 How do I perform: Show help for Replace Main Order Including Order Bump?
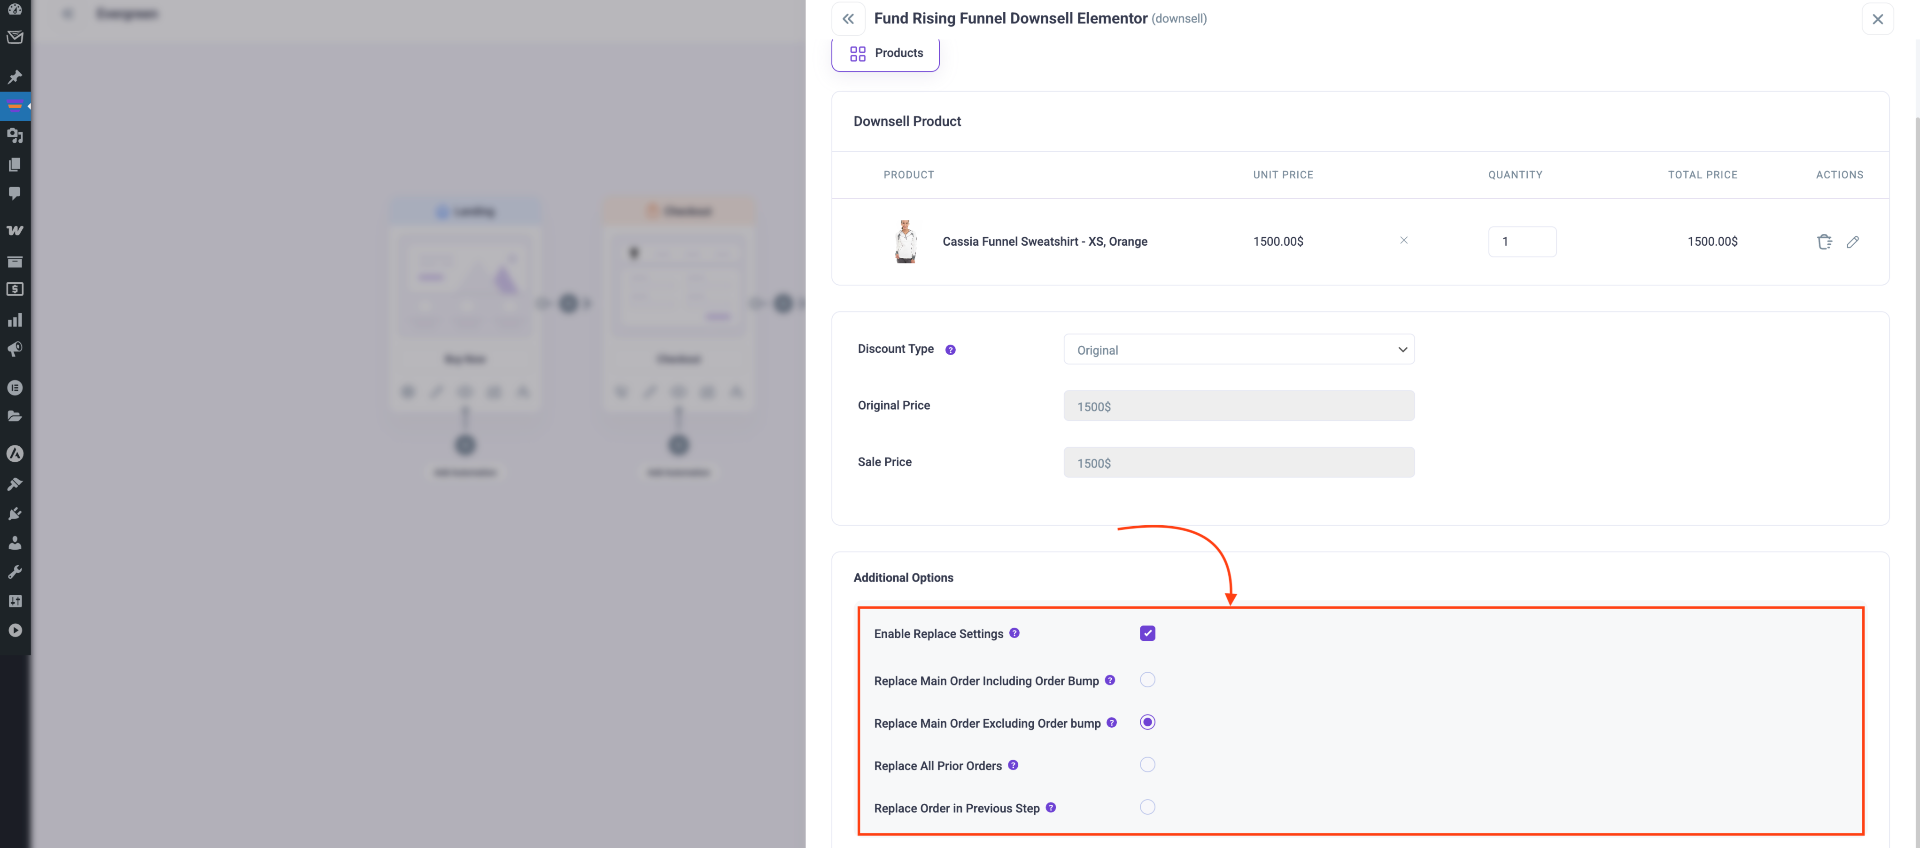[x=1110, y=680]
